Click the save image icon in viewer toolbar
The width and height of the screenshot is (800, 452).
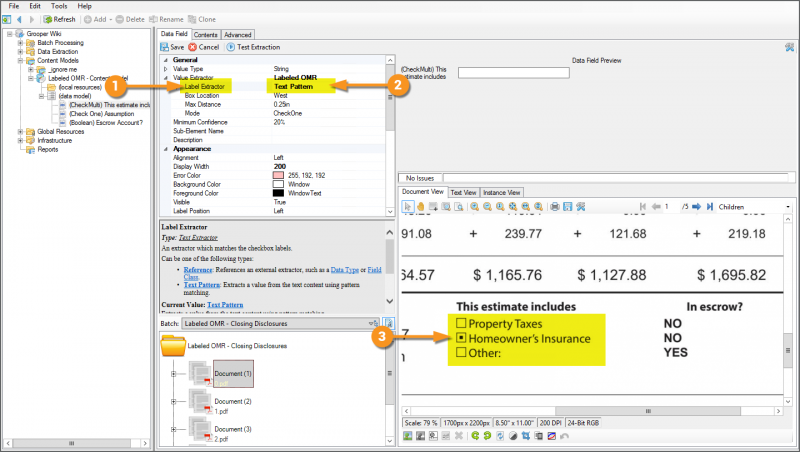tap(567, 207)
